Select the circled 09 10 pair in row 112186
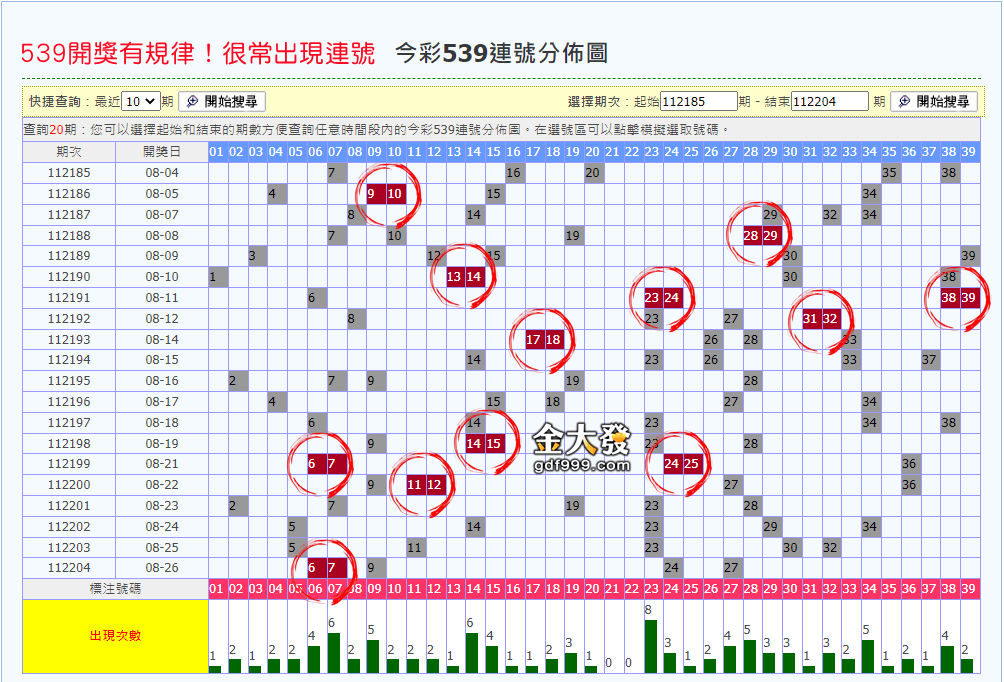The image size is (1004, 682). (384, 193)
